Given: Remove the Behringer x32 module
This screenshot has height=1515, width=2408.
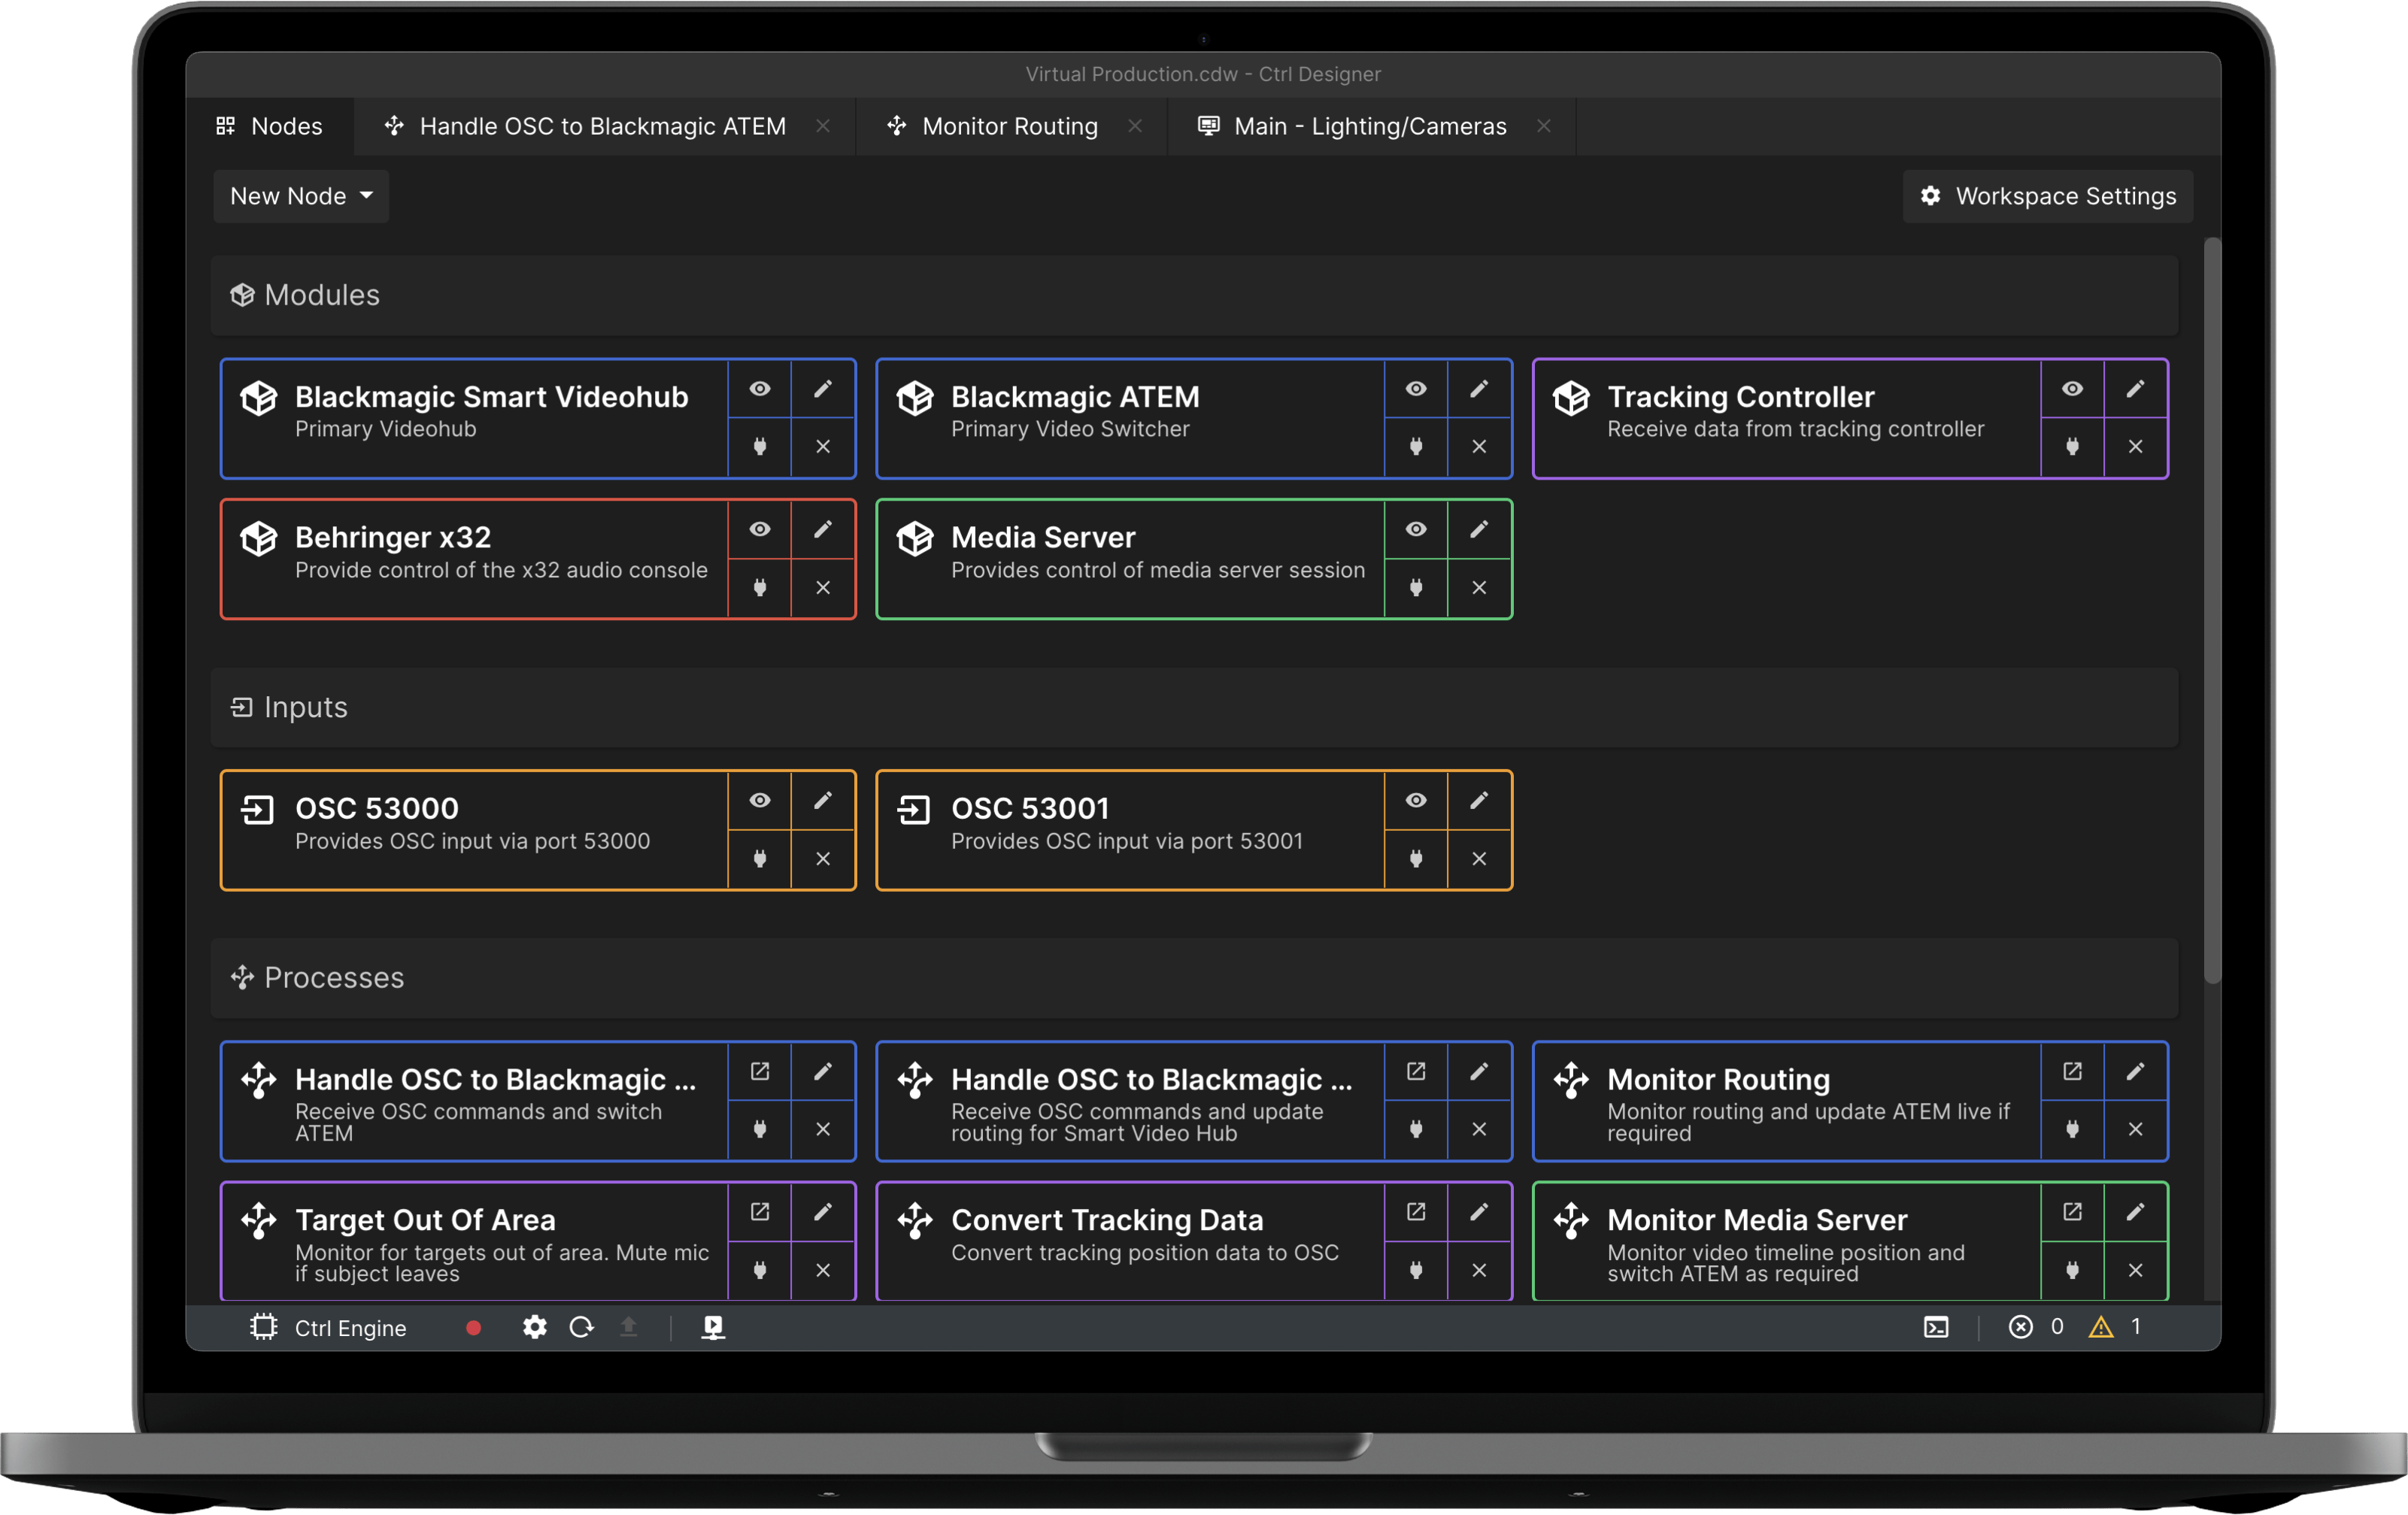Looking at the screenshot, I should tap(822, 587).
